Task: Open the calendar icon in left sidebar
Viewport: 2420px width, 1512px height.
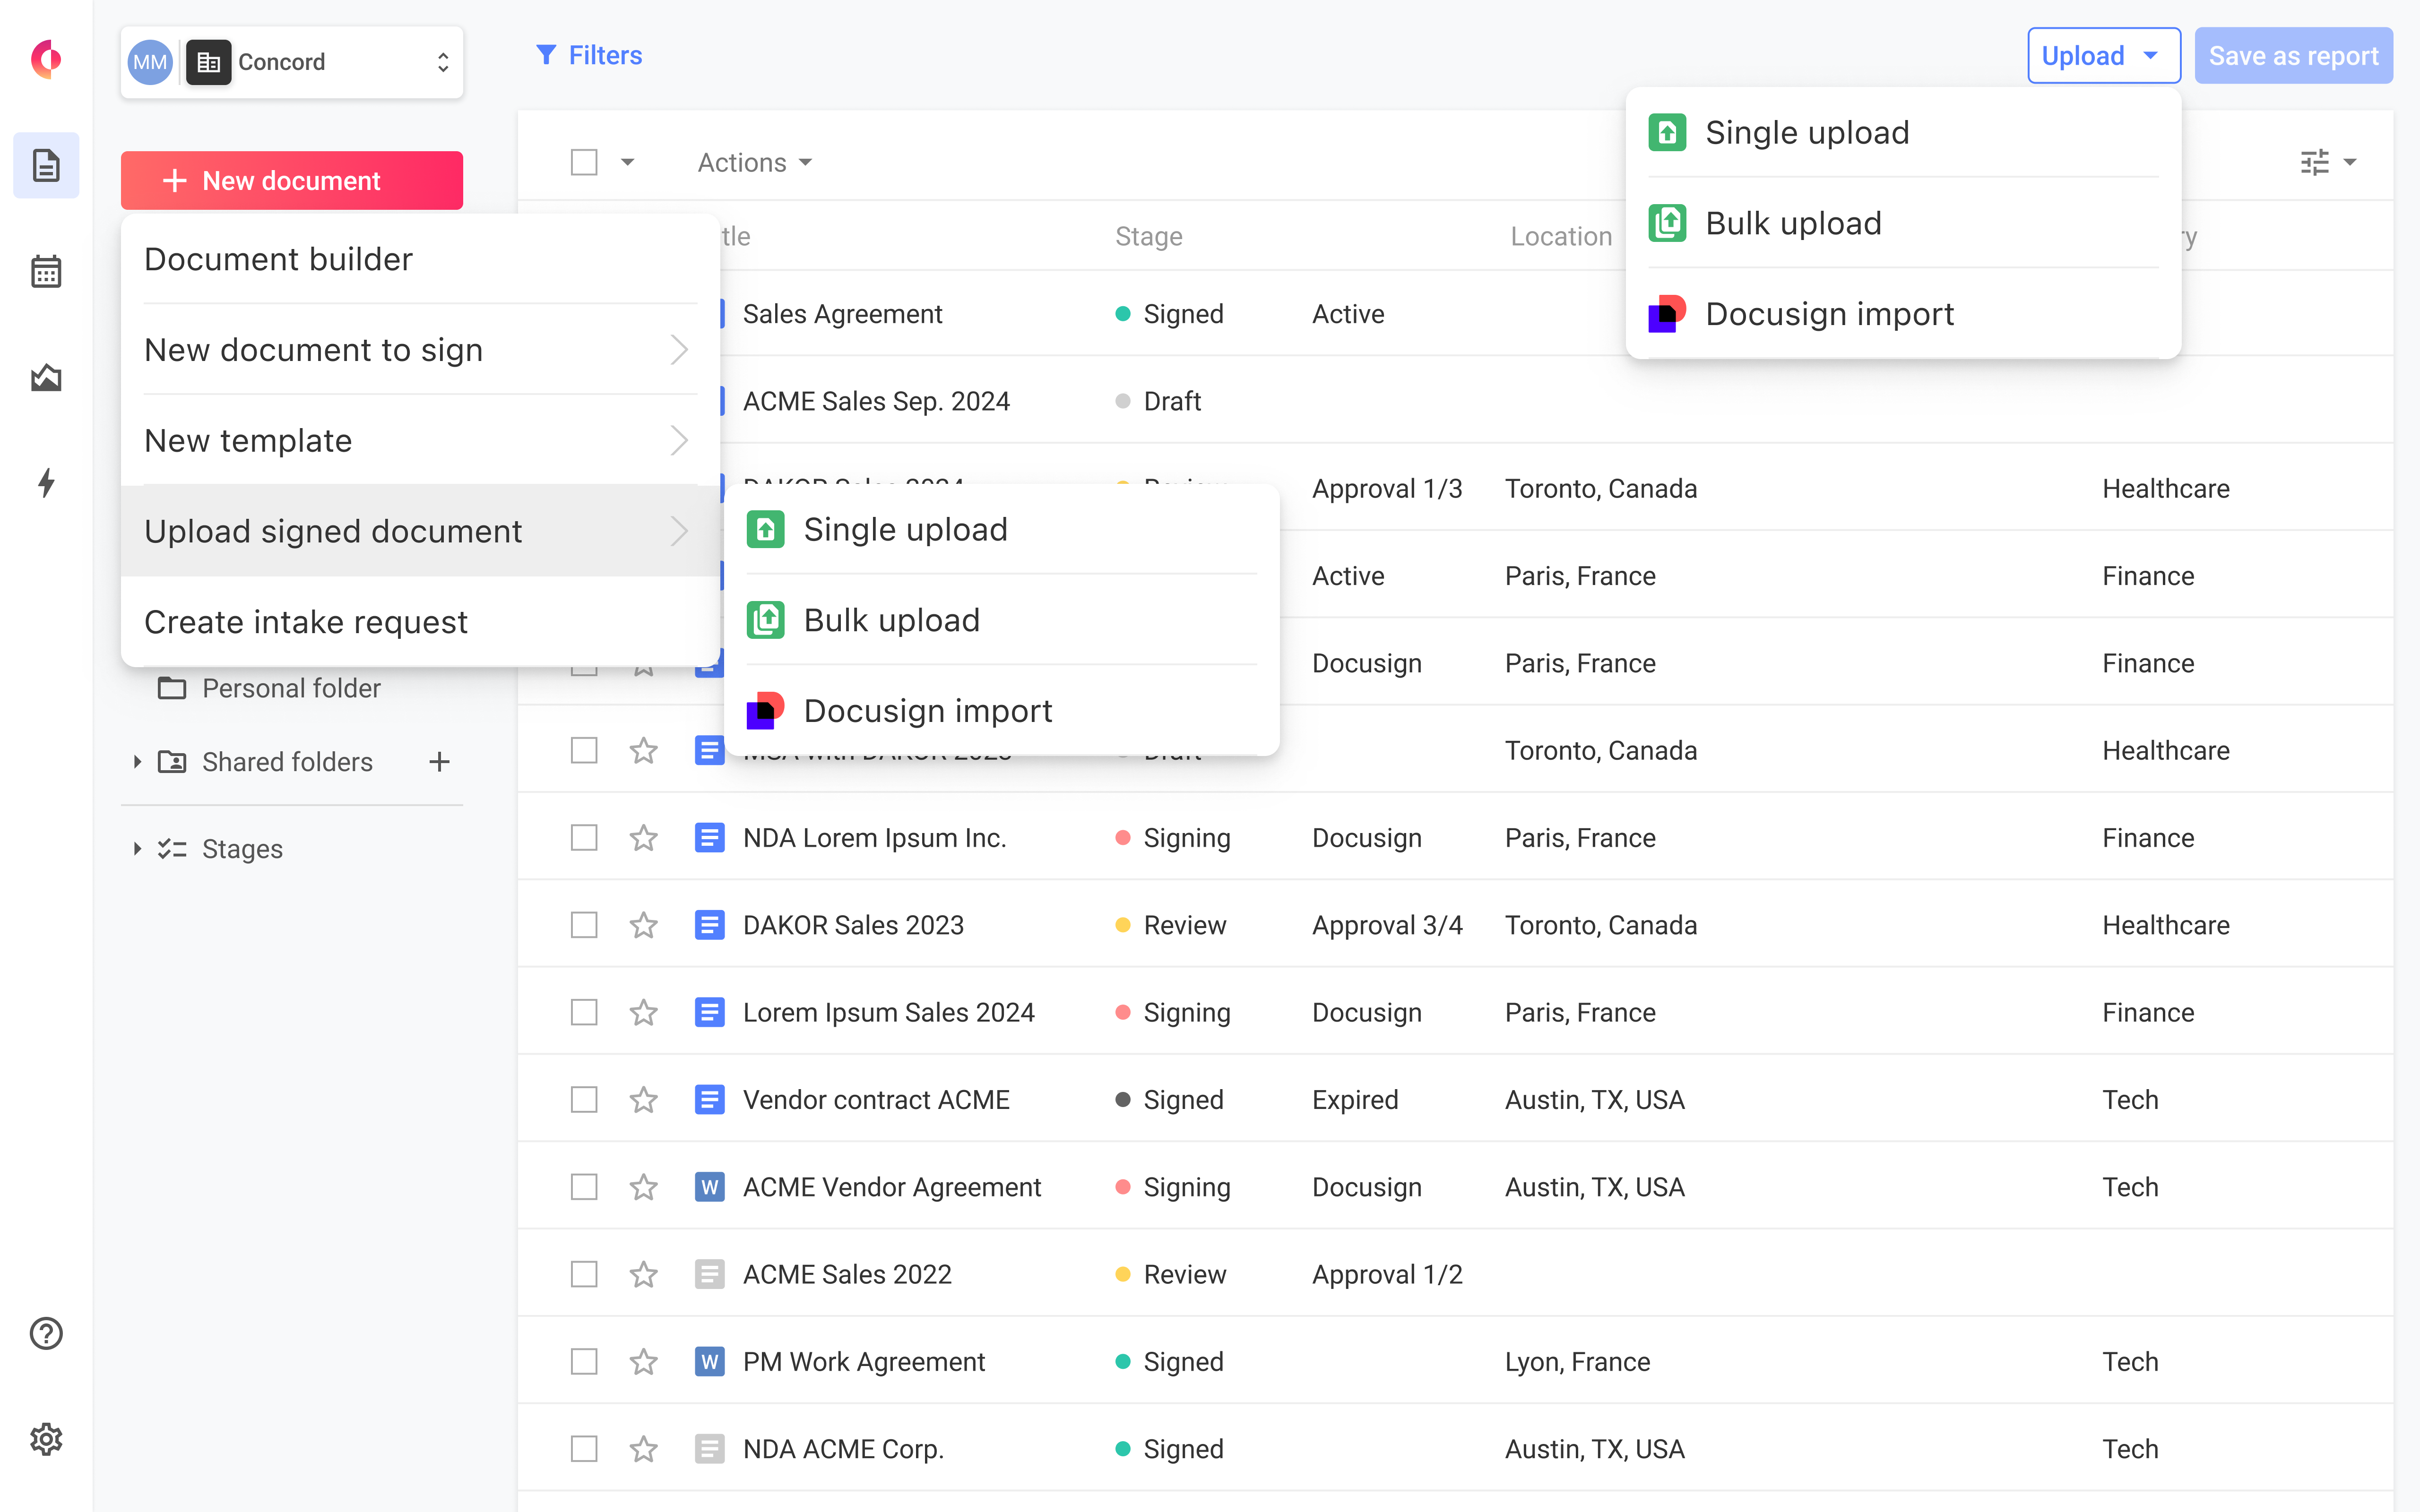Action: (x=46, y=271)
